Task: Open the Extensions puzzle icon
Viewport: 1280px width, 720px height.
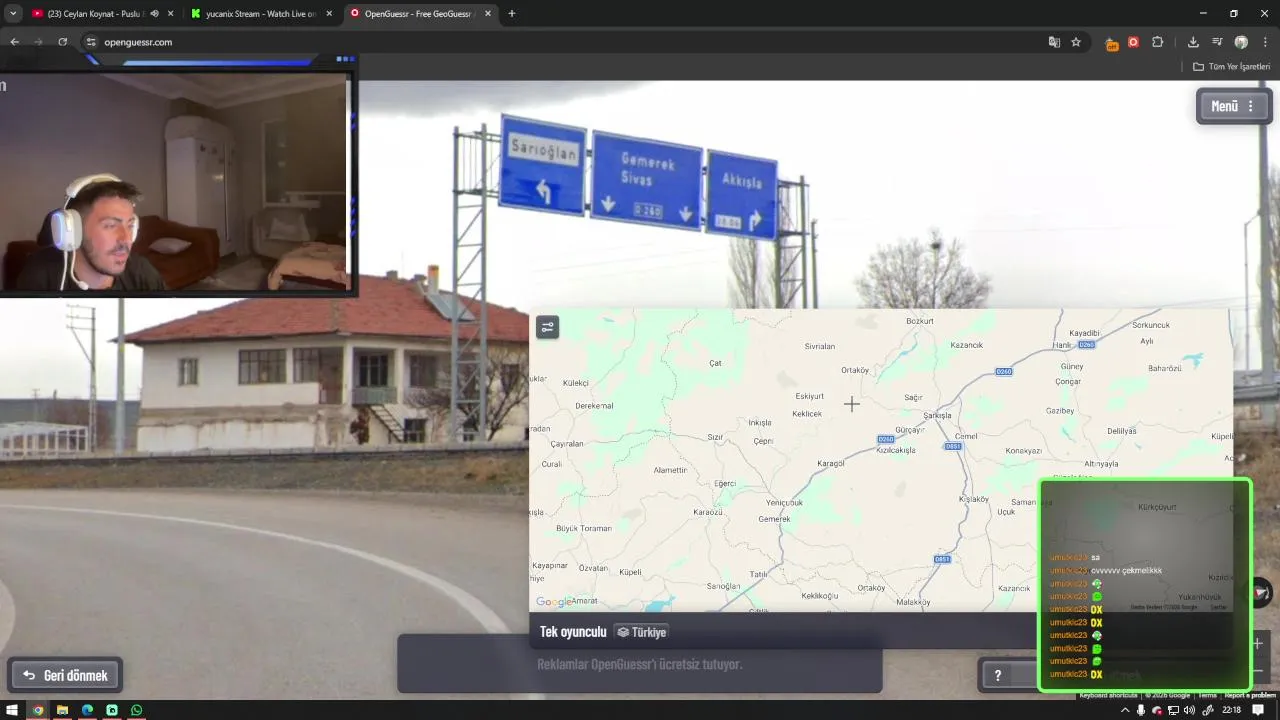Action: point(1158,42)
